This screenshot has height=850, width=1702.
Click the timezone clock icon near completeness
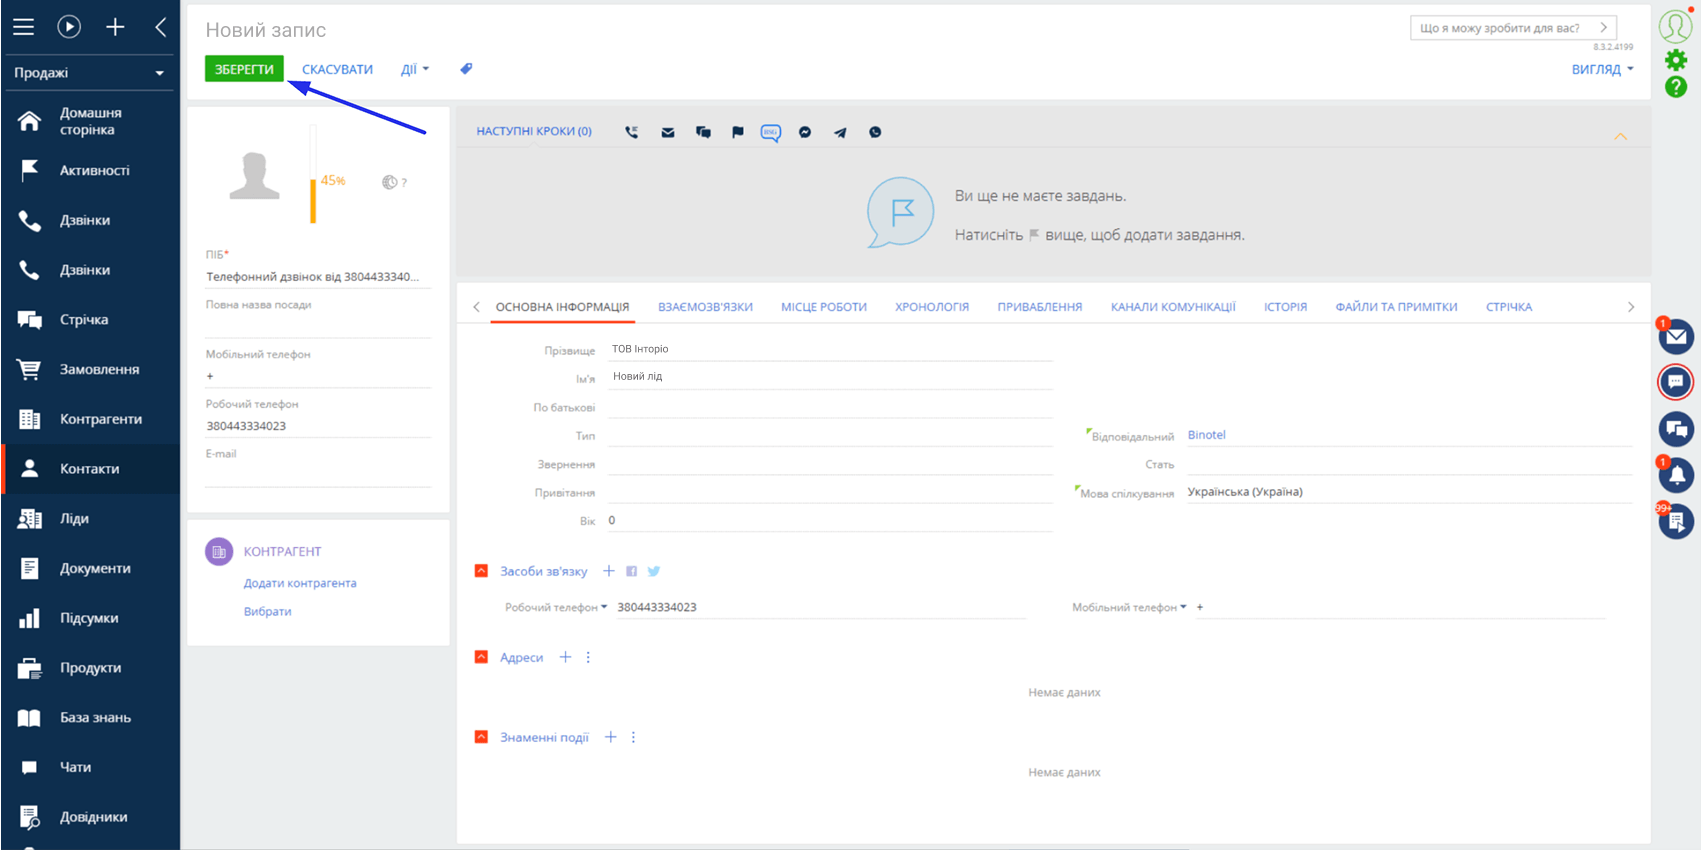pyautogui.click(x=390, y=182)
